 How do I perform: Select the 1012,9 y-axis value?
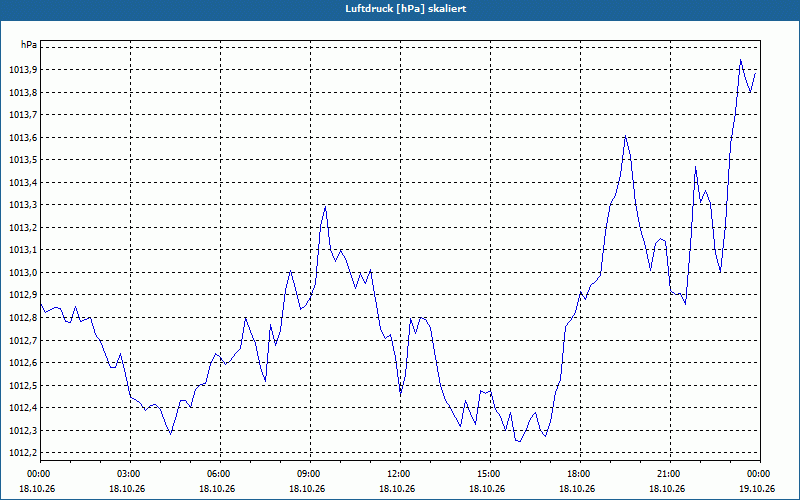tap(23, 295)
